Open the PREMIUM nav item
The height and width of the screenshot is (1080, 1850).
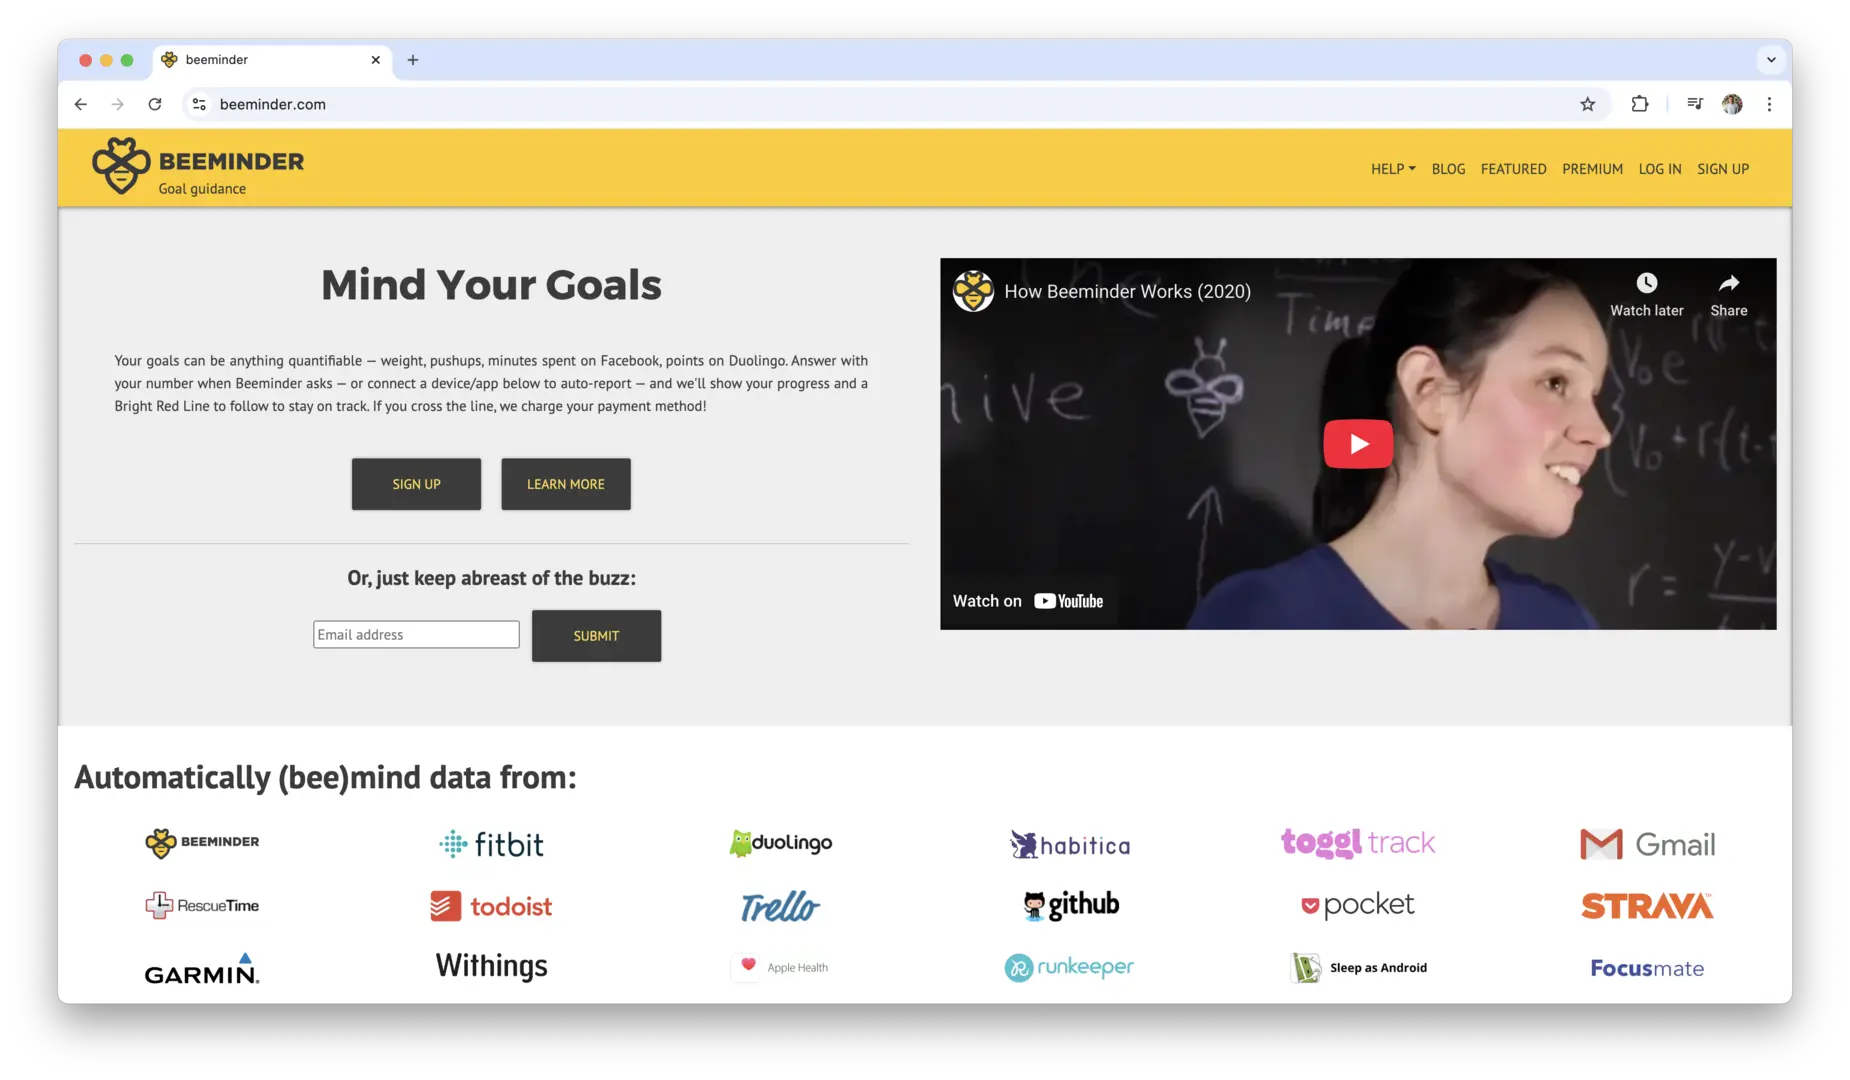point(1592,169)
